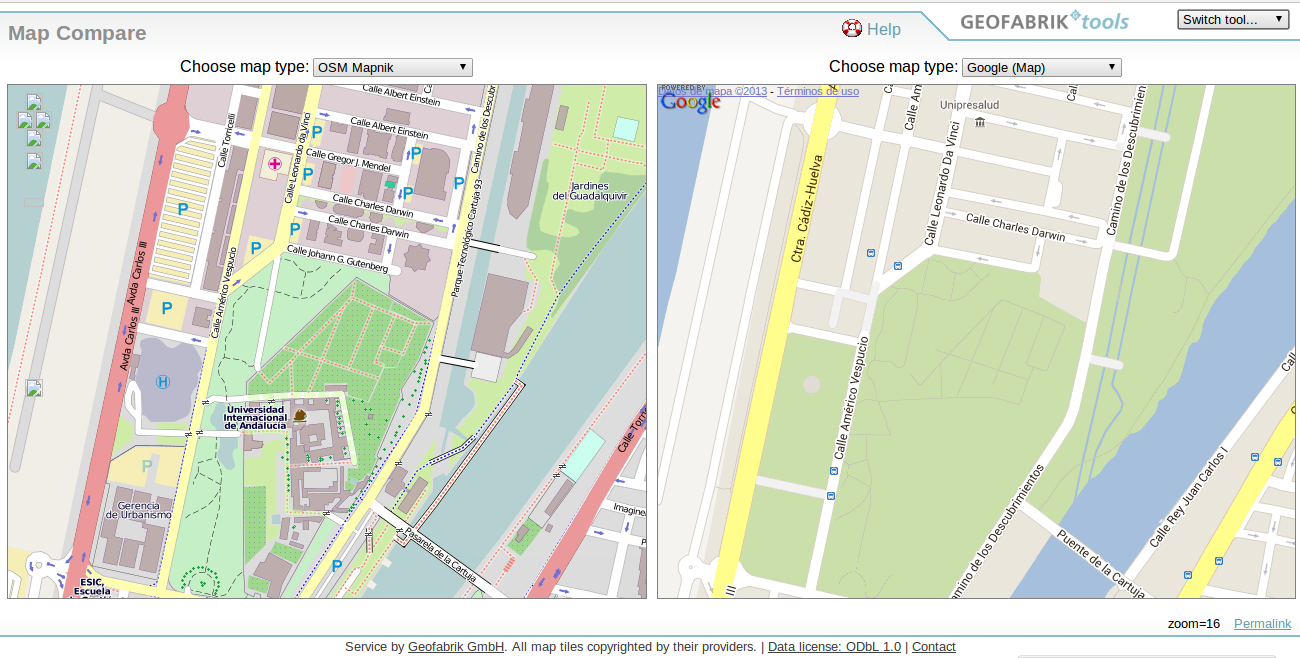Click parking P near Pasarela de la Cartuja
Viewport: 1300px width, 658px height.
pyautogui.click(x=337, y=566)
